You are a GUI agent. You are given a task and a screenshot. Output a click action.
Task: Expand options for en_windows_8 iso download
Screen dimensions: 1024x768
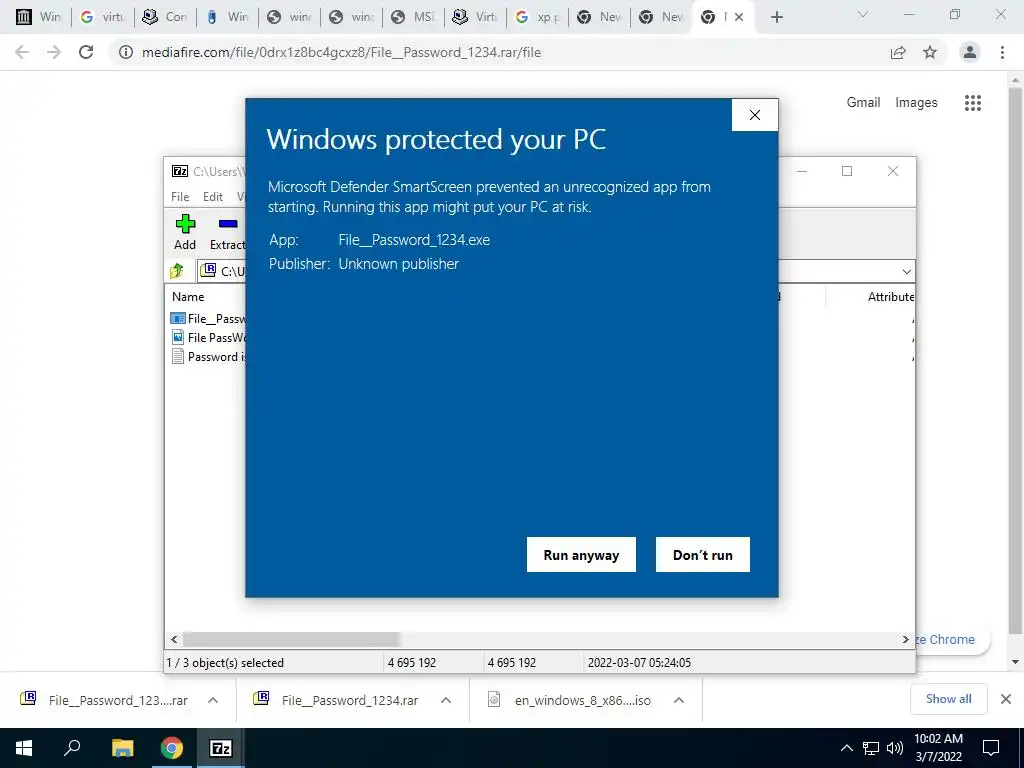point(679,700)
